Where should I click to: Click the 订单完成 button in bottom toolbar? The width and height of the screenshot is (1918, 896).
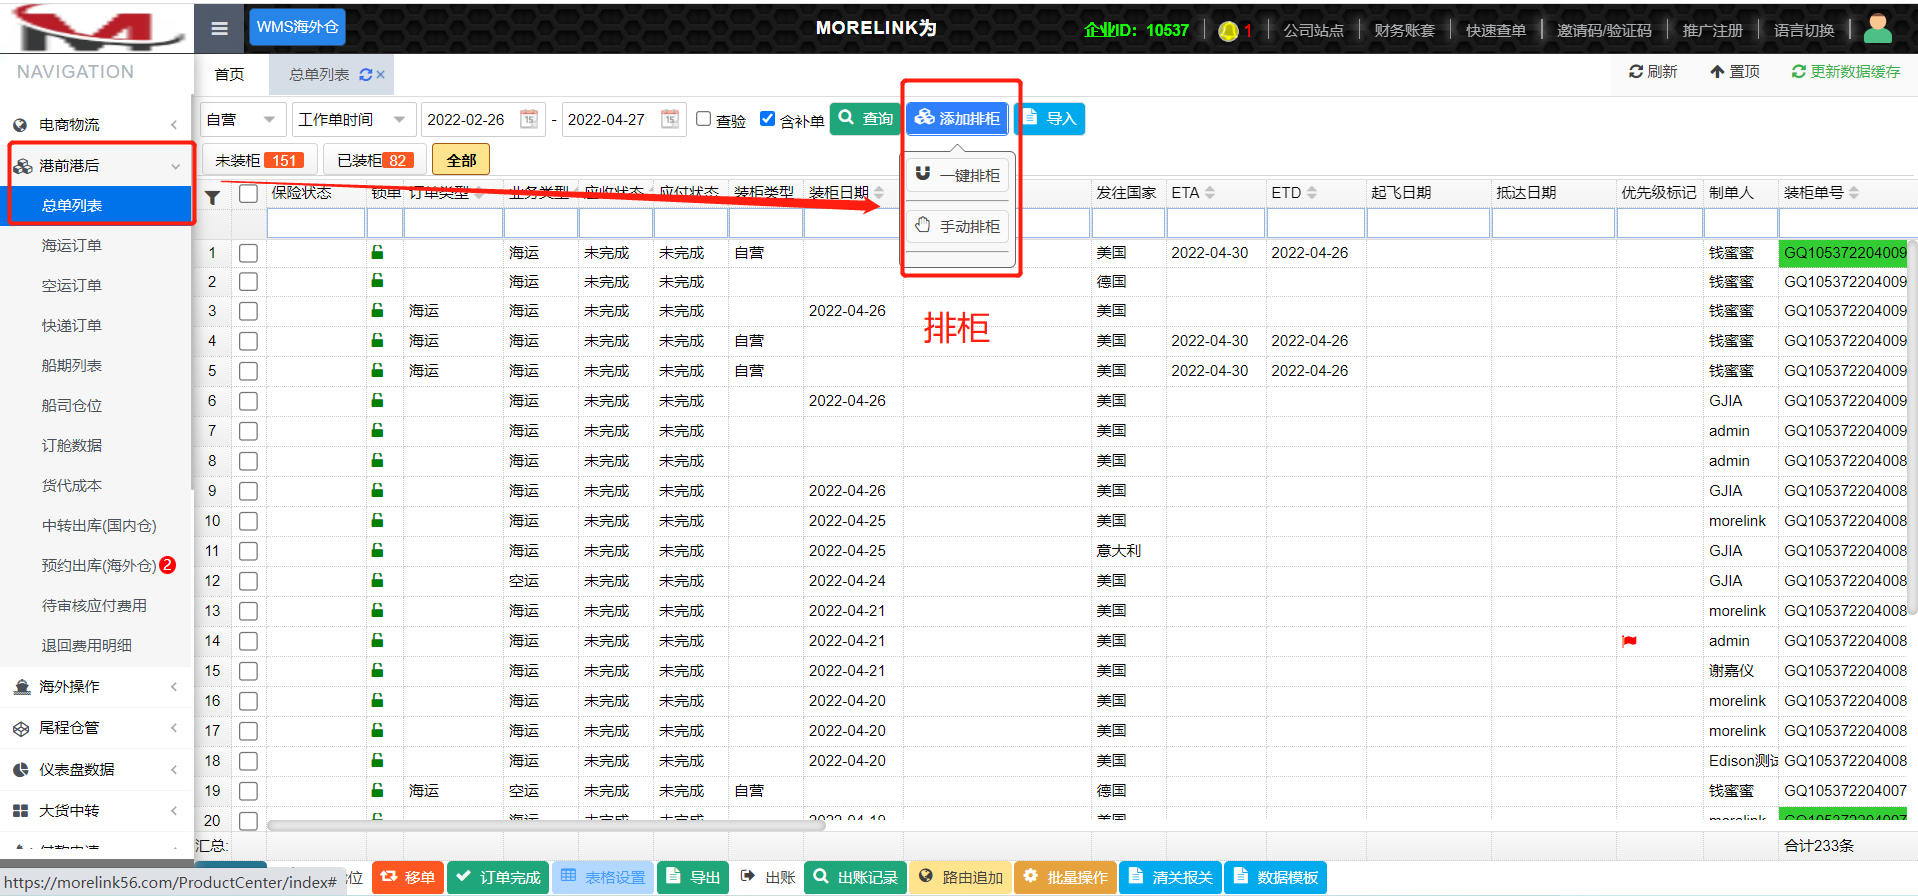498,877
